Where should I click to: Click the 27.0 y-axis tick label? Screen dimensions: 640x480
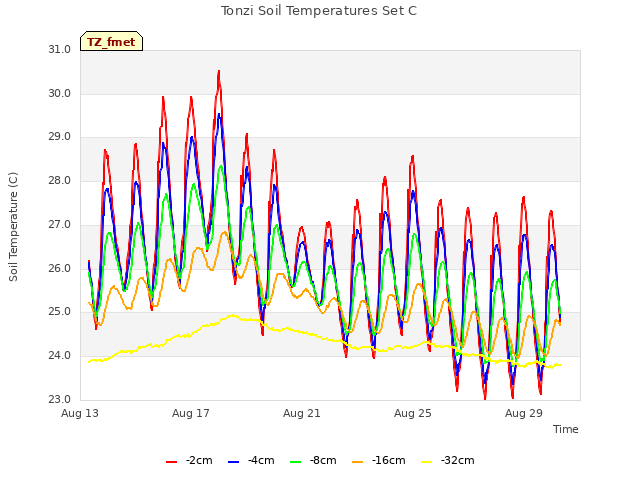[60, 224]
